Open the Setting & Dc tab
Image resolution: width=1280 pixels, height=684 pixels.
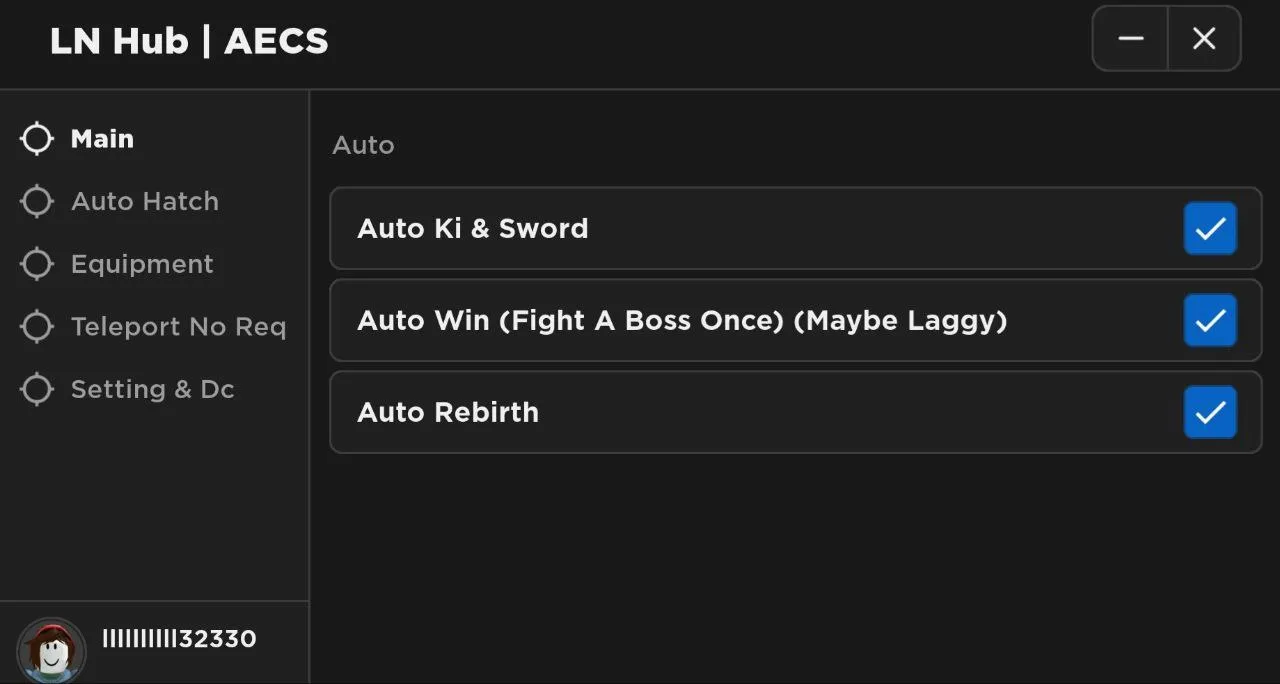pyautogui.click(x=152, y=389)
